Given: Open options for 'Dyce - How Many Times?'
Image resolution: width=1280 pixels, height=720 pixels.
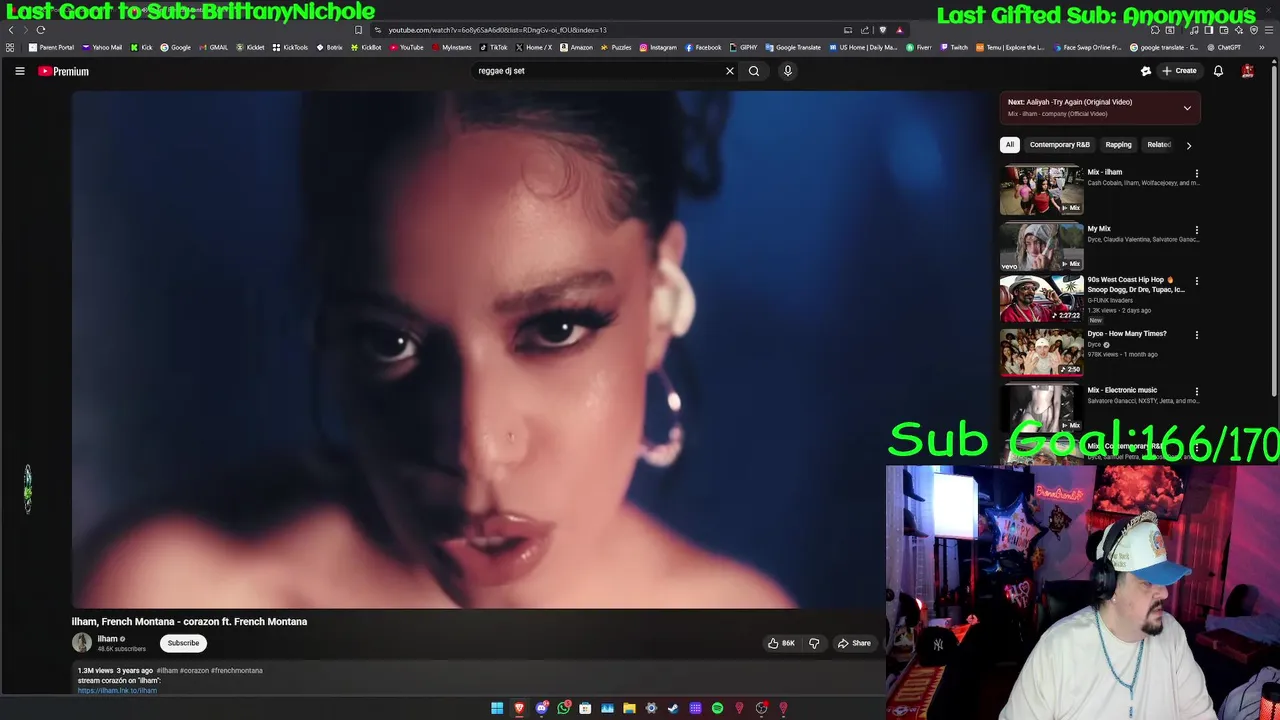Looking at the screenshot, I should tap(1196, 335).
